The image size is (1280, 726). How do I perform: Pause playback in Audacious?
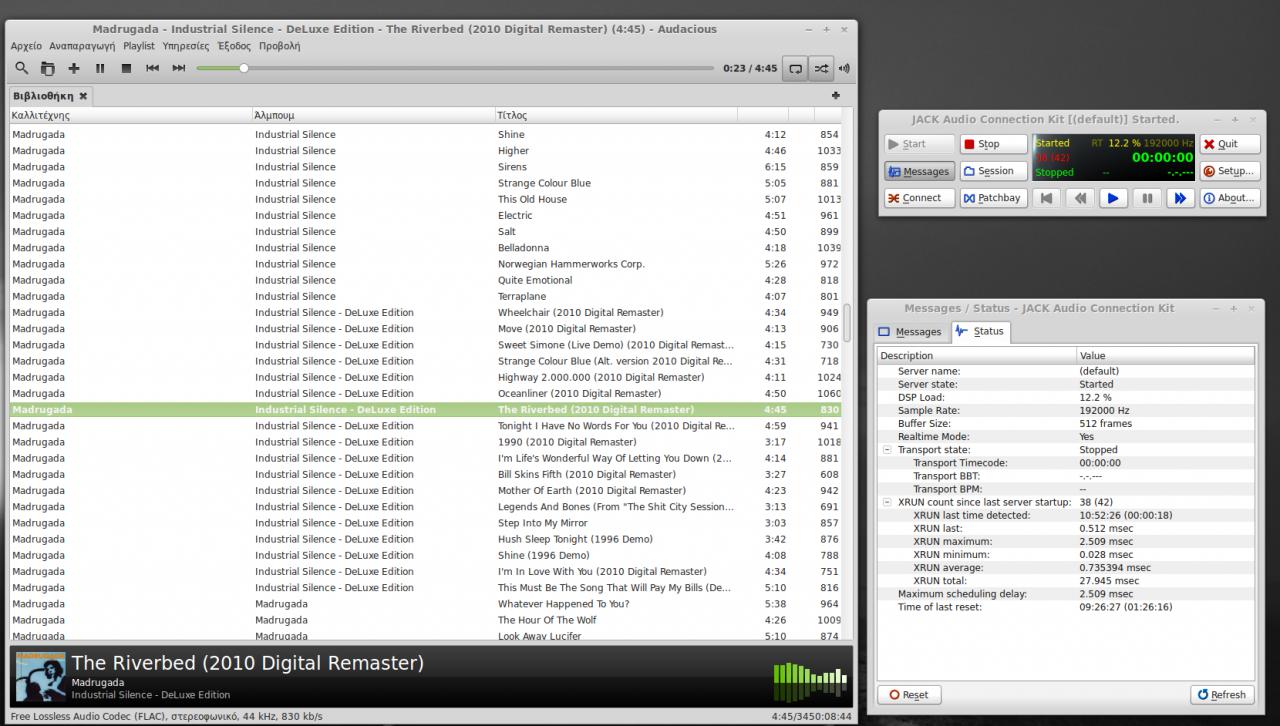click(x=100, y=68)
